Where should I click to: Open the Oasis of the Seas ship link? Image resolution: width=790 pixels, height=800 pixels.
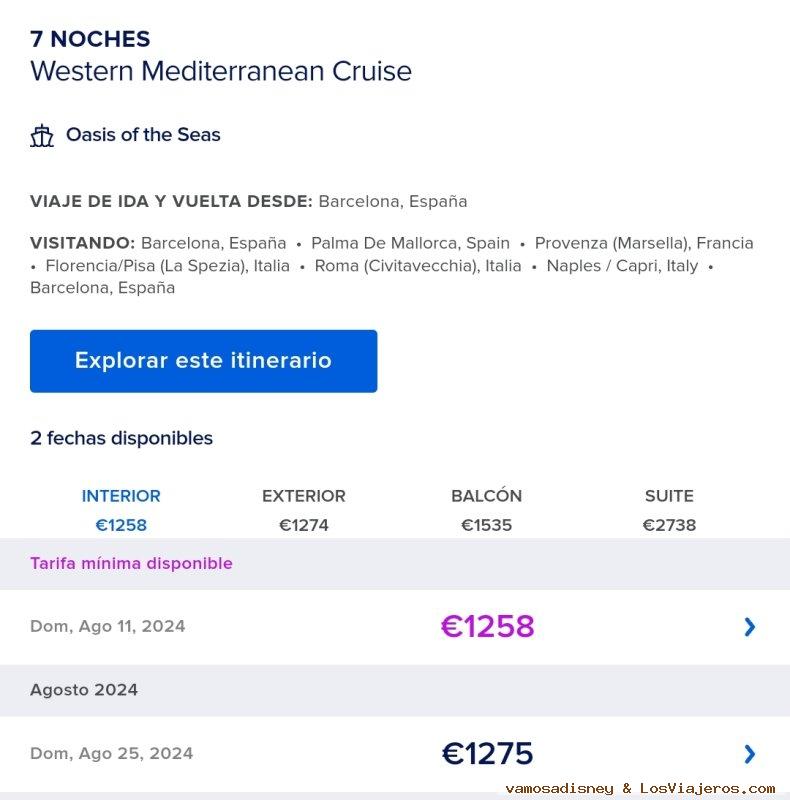143,135
